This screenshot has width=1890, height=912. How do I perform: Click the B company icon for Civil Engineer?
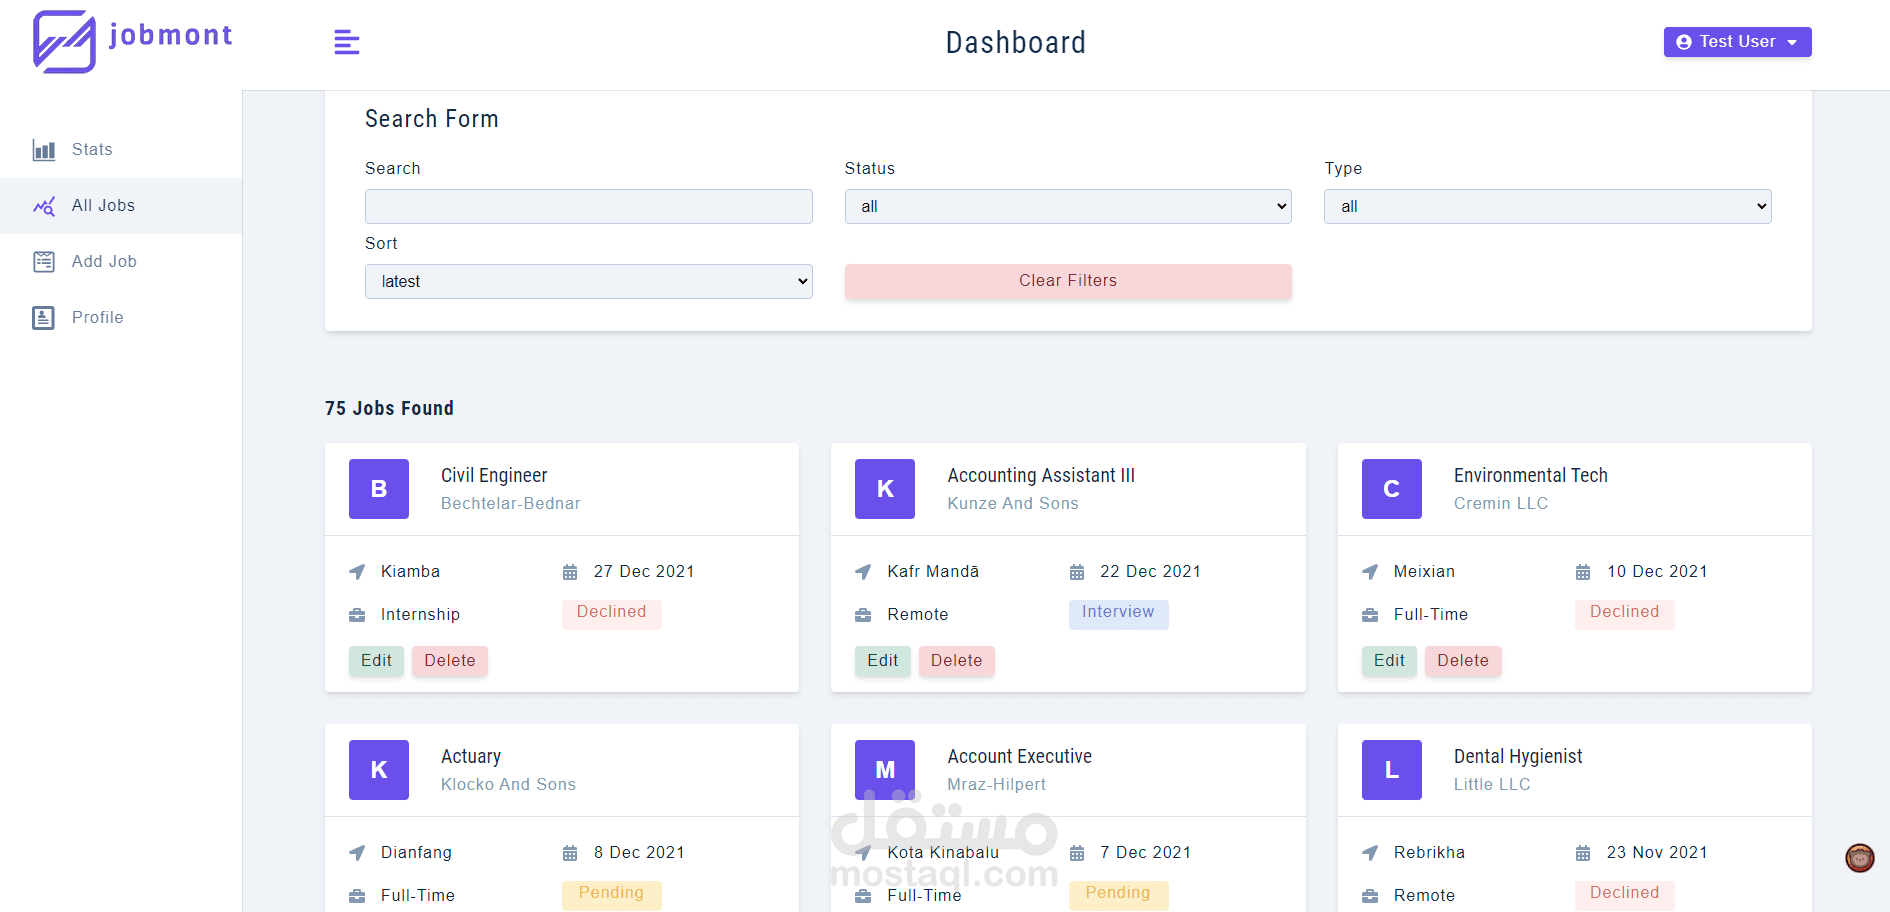click(379, 489)
